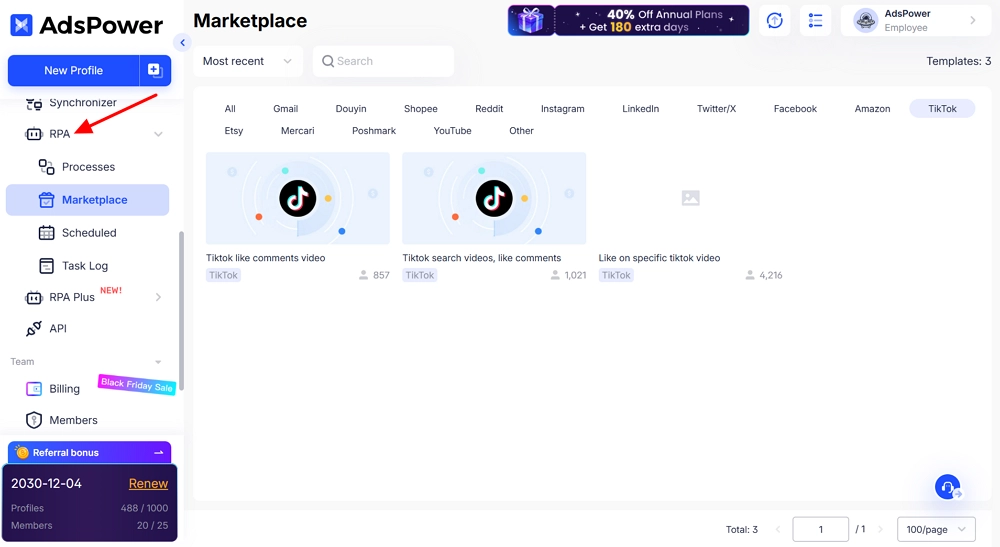Select the YouTube category tab
Screen dimensions: 1000x547
pos(453,131)
